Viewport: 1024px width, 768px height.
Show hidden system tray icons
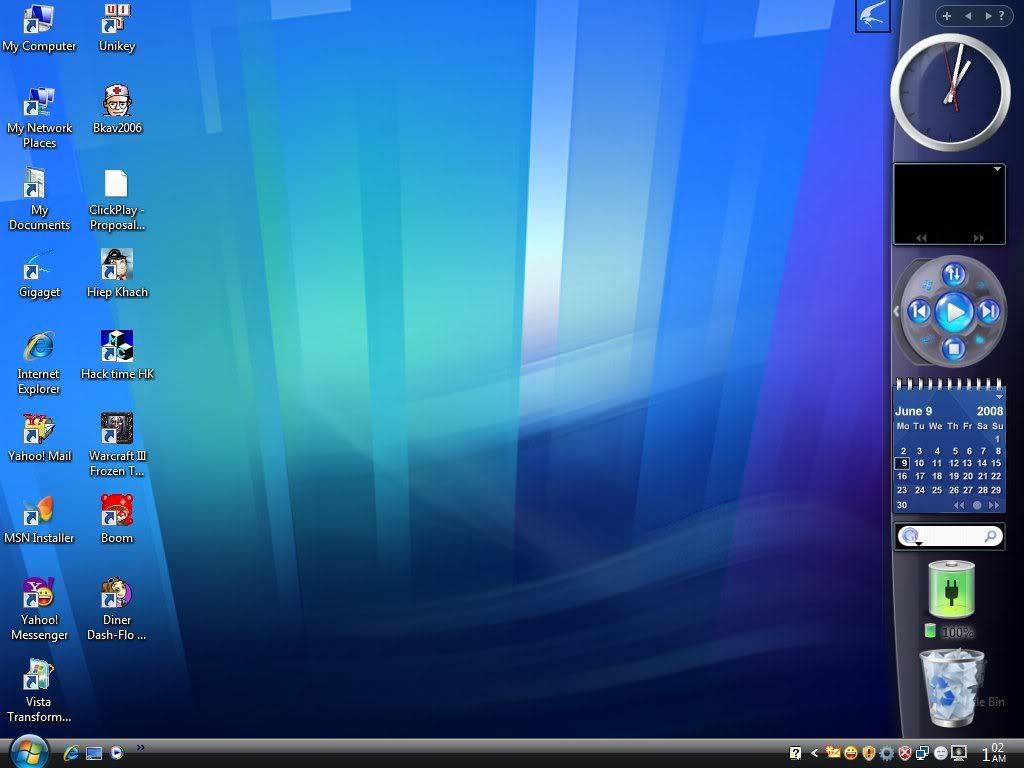(814, 753)
